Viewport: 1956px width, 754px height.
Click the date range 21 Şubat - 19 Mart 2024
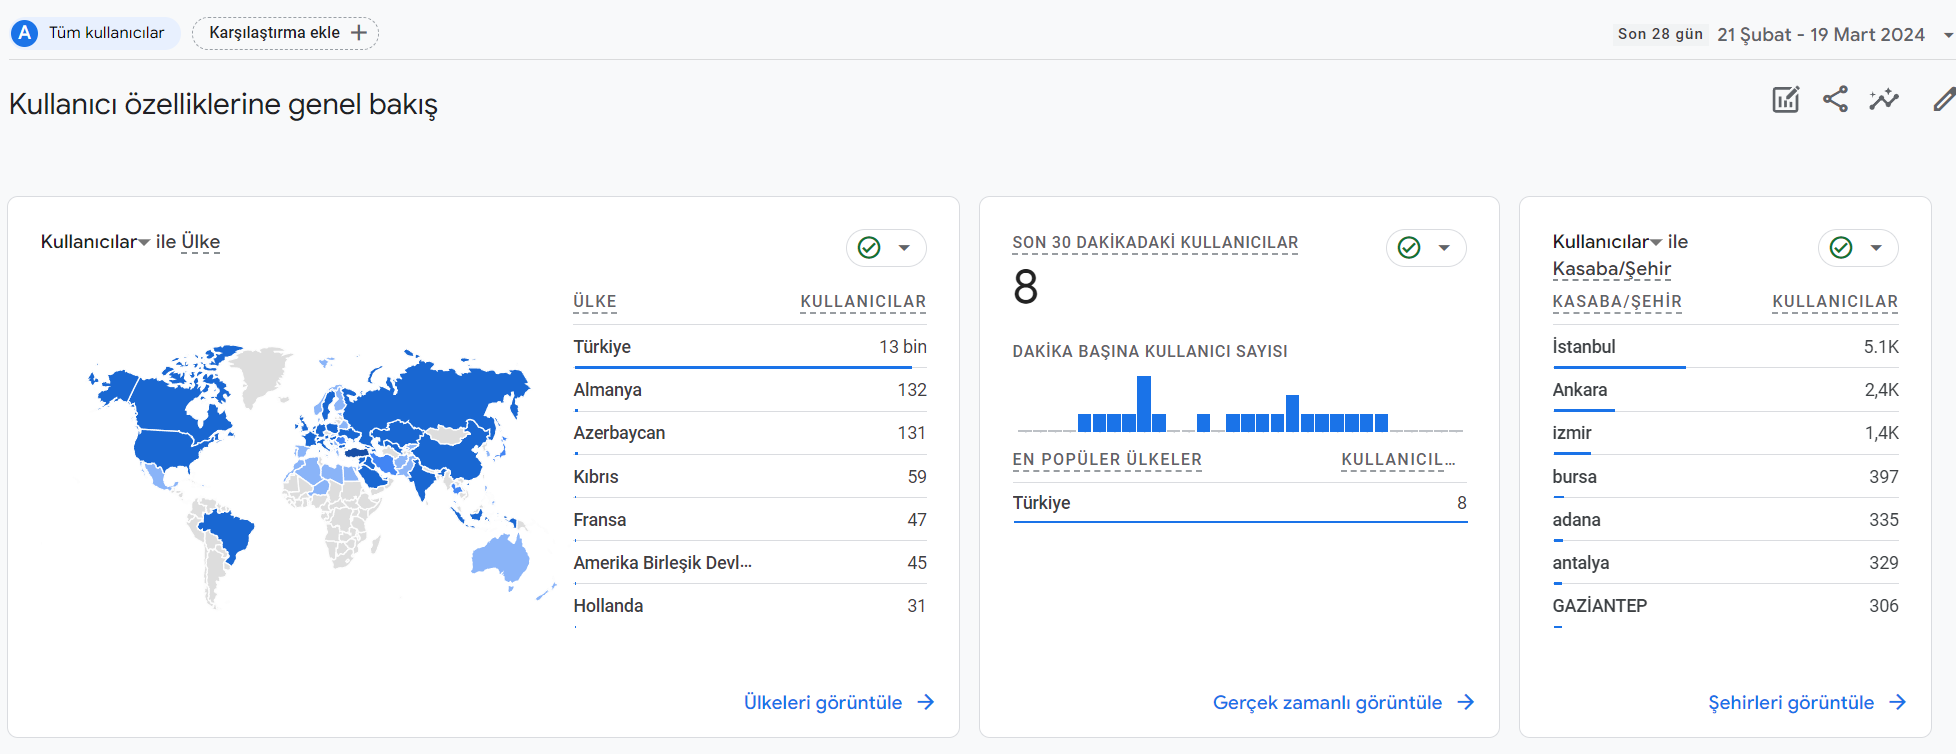(1821, 35)
